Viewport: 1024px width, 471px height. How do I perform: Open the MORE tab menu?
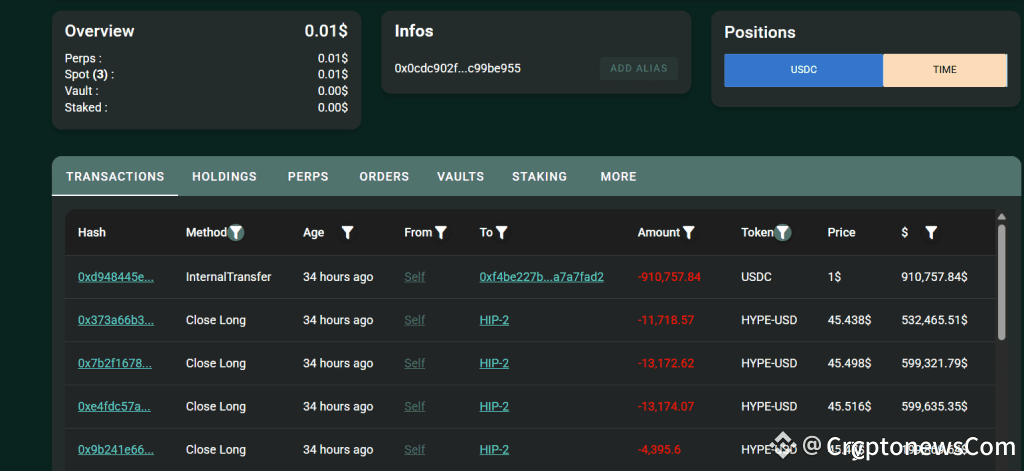[x=618, y=177]
